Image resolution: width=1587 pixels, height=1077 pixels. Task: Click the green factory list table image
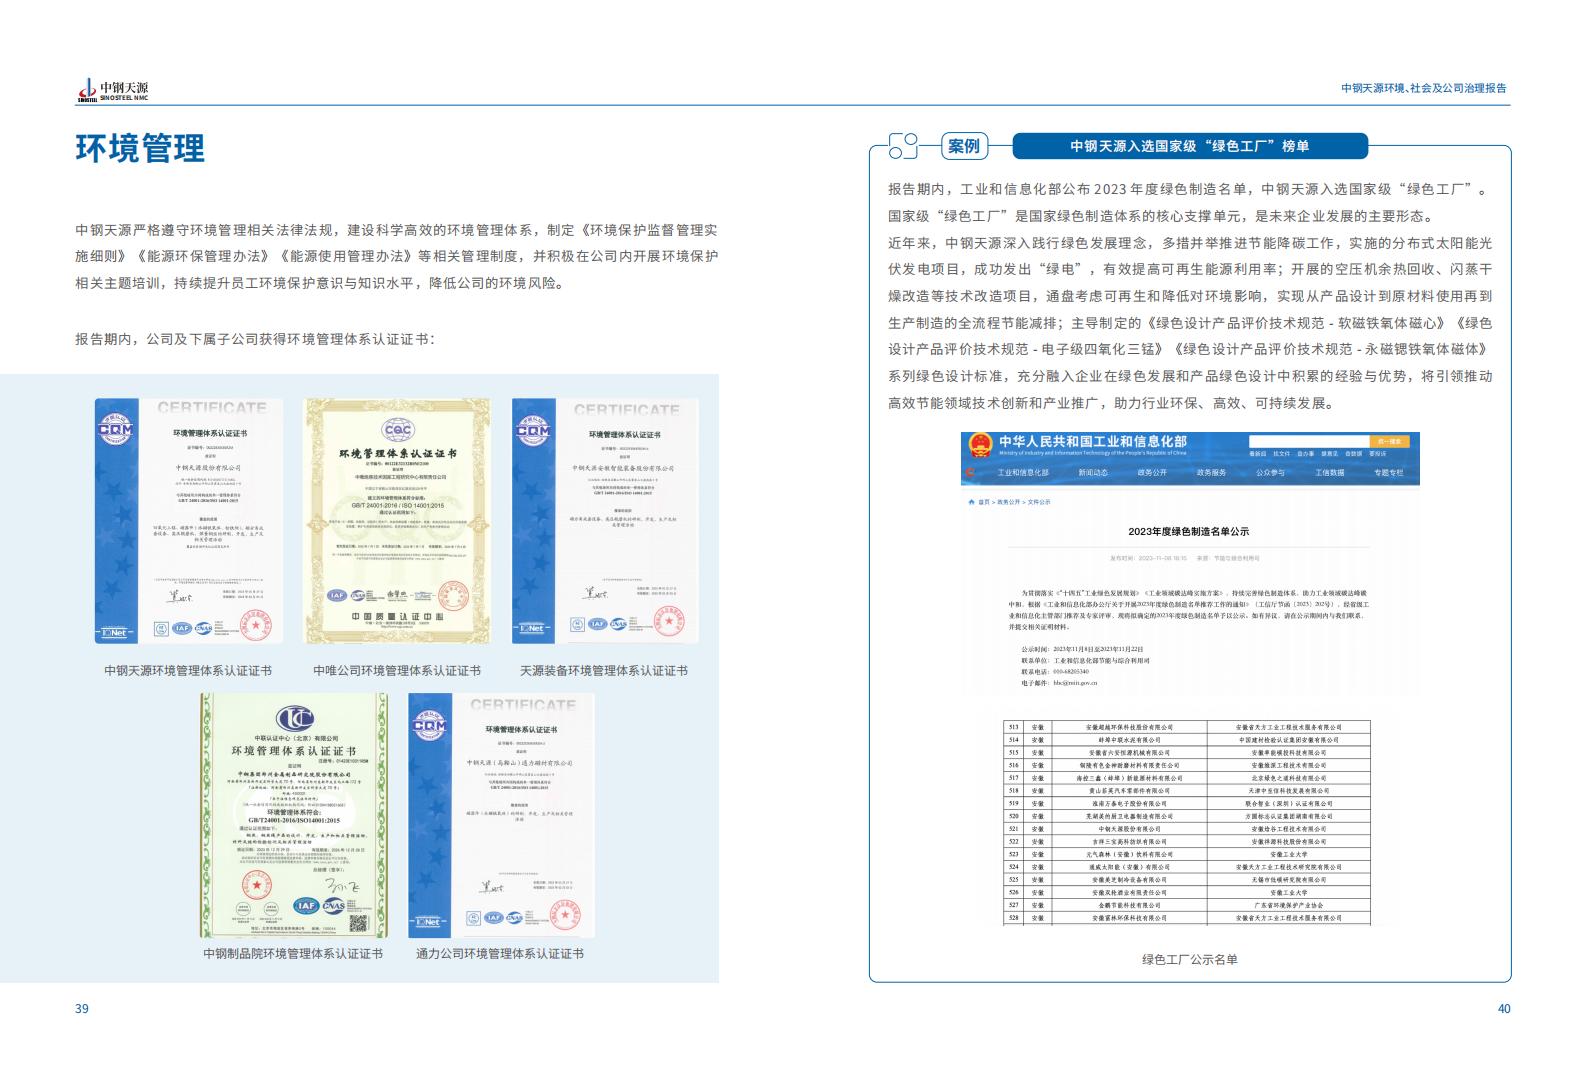tap(1186, 822)
